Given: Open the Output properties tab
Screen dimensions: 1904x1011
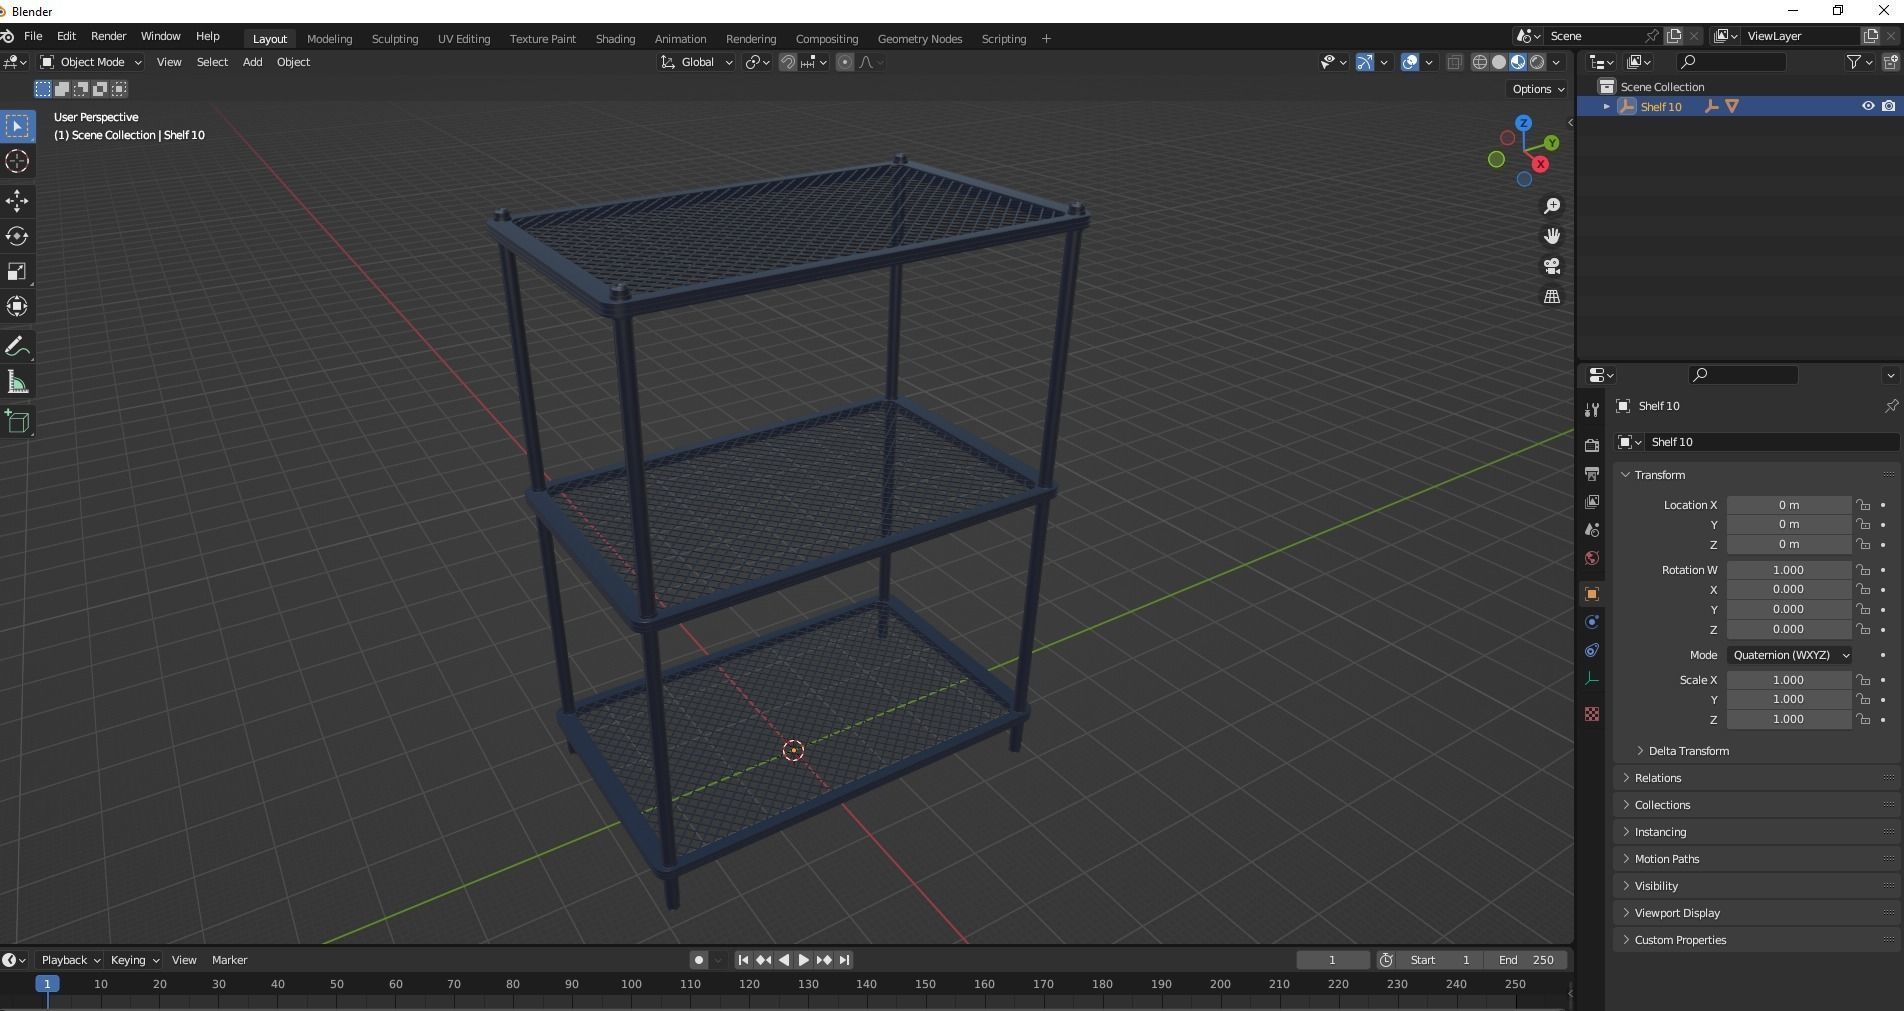Looking at the screenshot, I should 1592,474.
